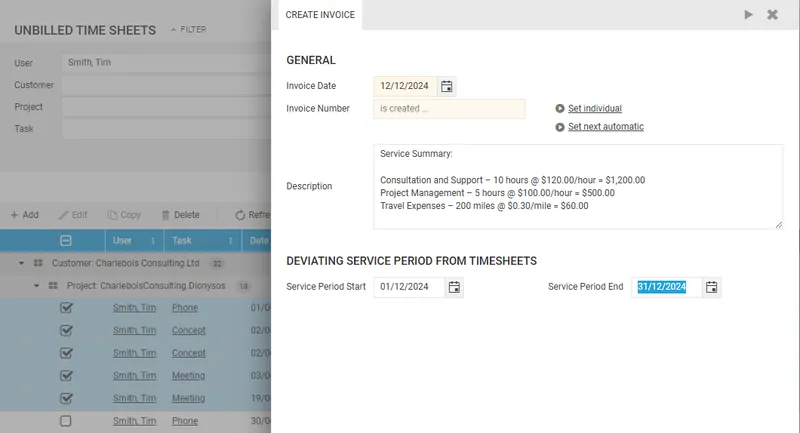Viewport: 800px width, 433px height.
Task: Toggle the select-all checkbox in table header
Action: tap(66, 240)
